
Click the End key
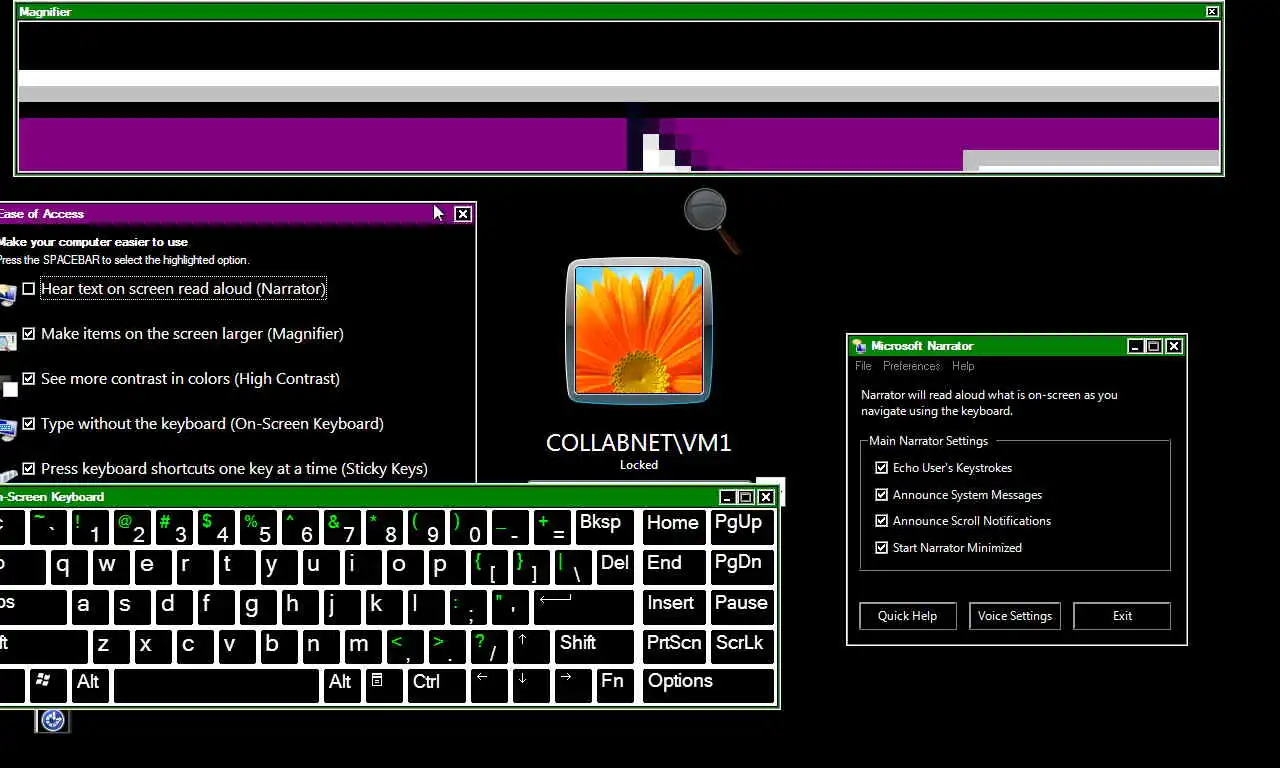click(673, 566)
